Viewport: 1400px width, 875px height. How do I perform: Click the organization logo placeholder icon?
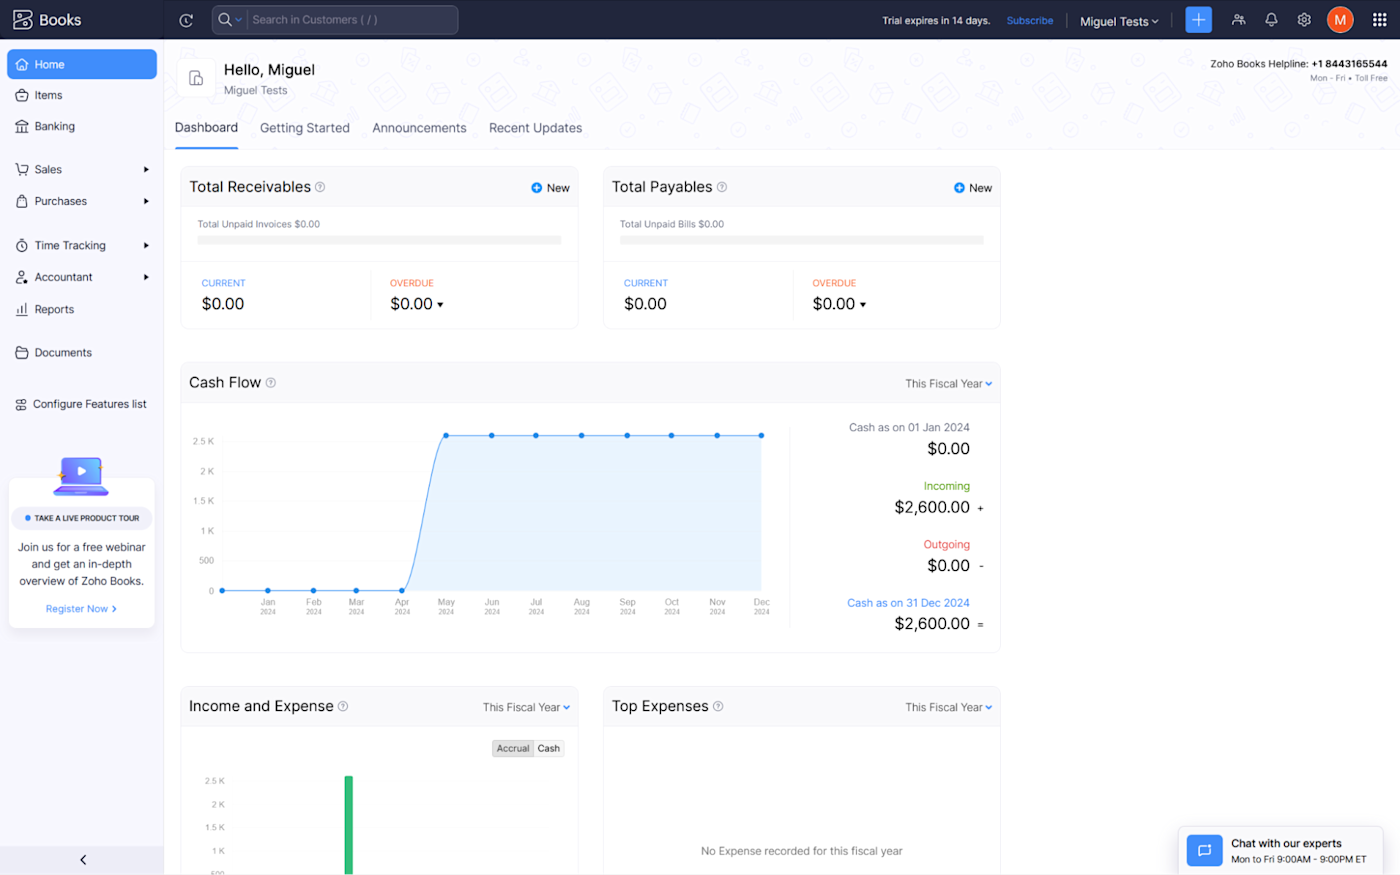point(196,78)
